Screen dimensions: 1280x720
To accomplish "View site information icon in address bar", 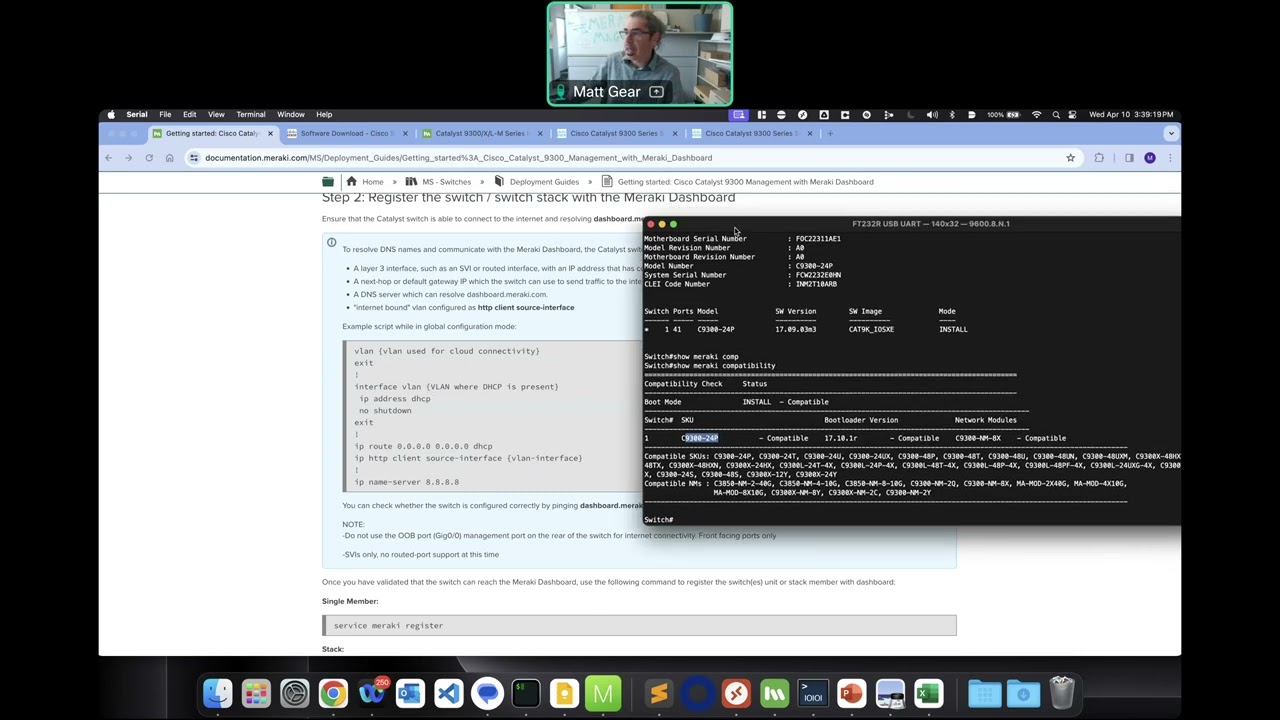I will click(194, 158).
